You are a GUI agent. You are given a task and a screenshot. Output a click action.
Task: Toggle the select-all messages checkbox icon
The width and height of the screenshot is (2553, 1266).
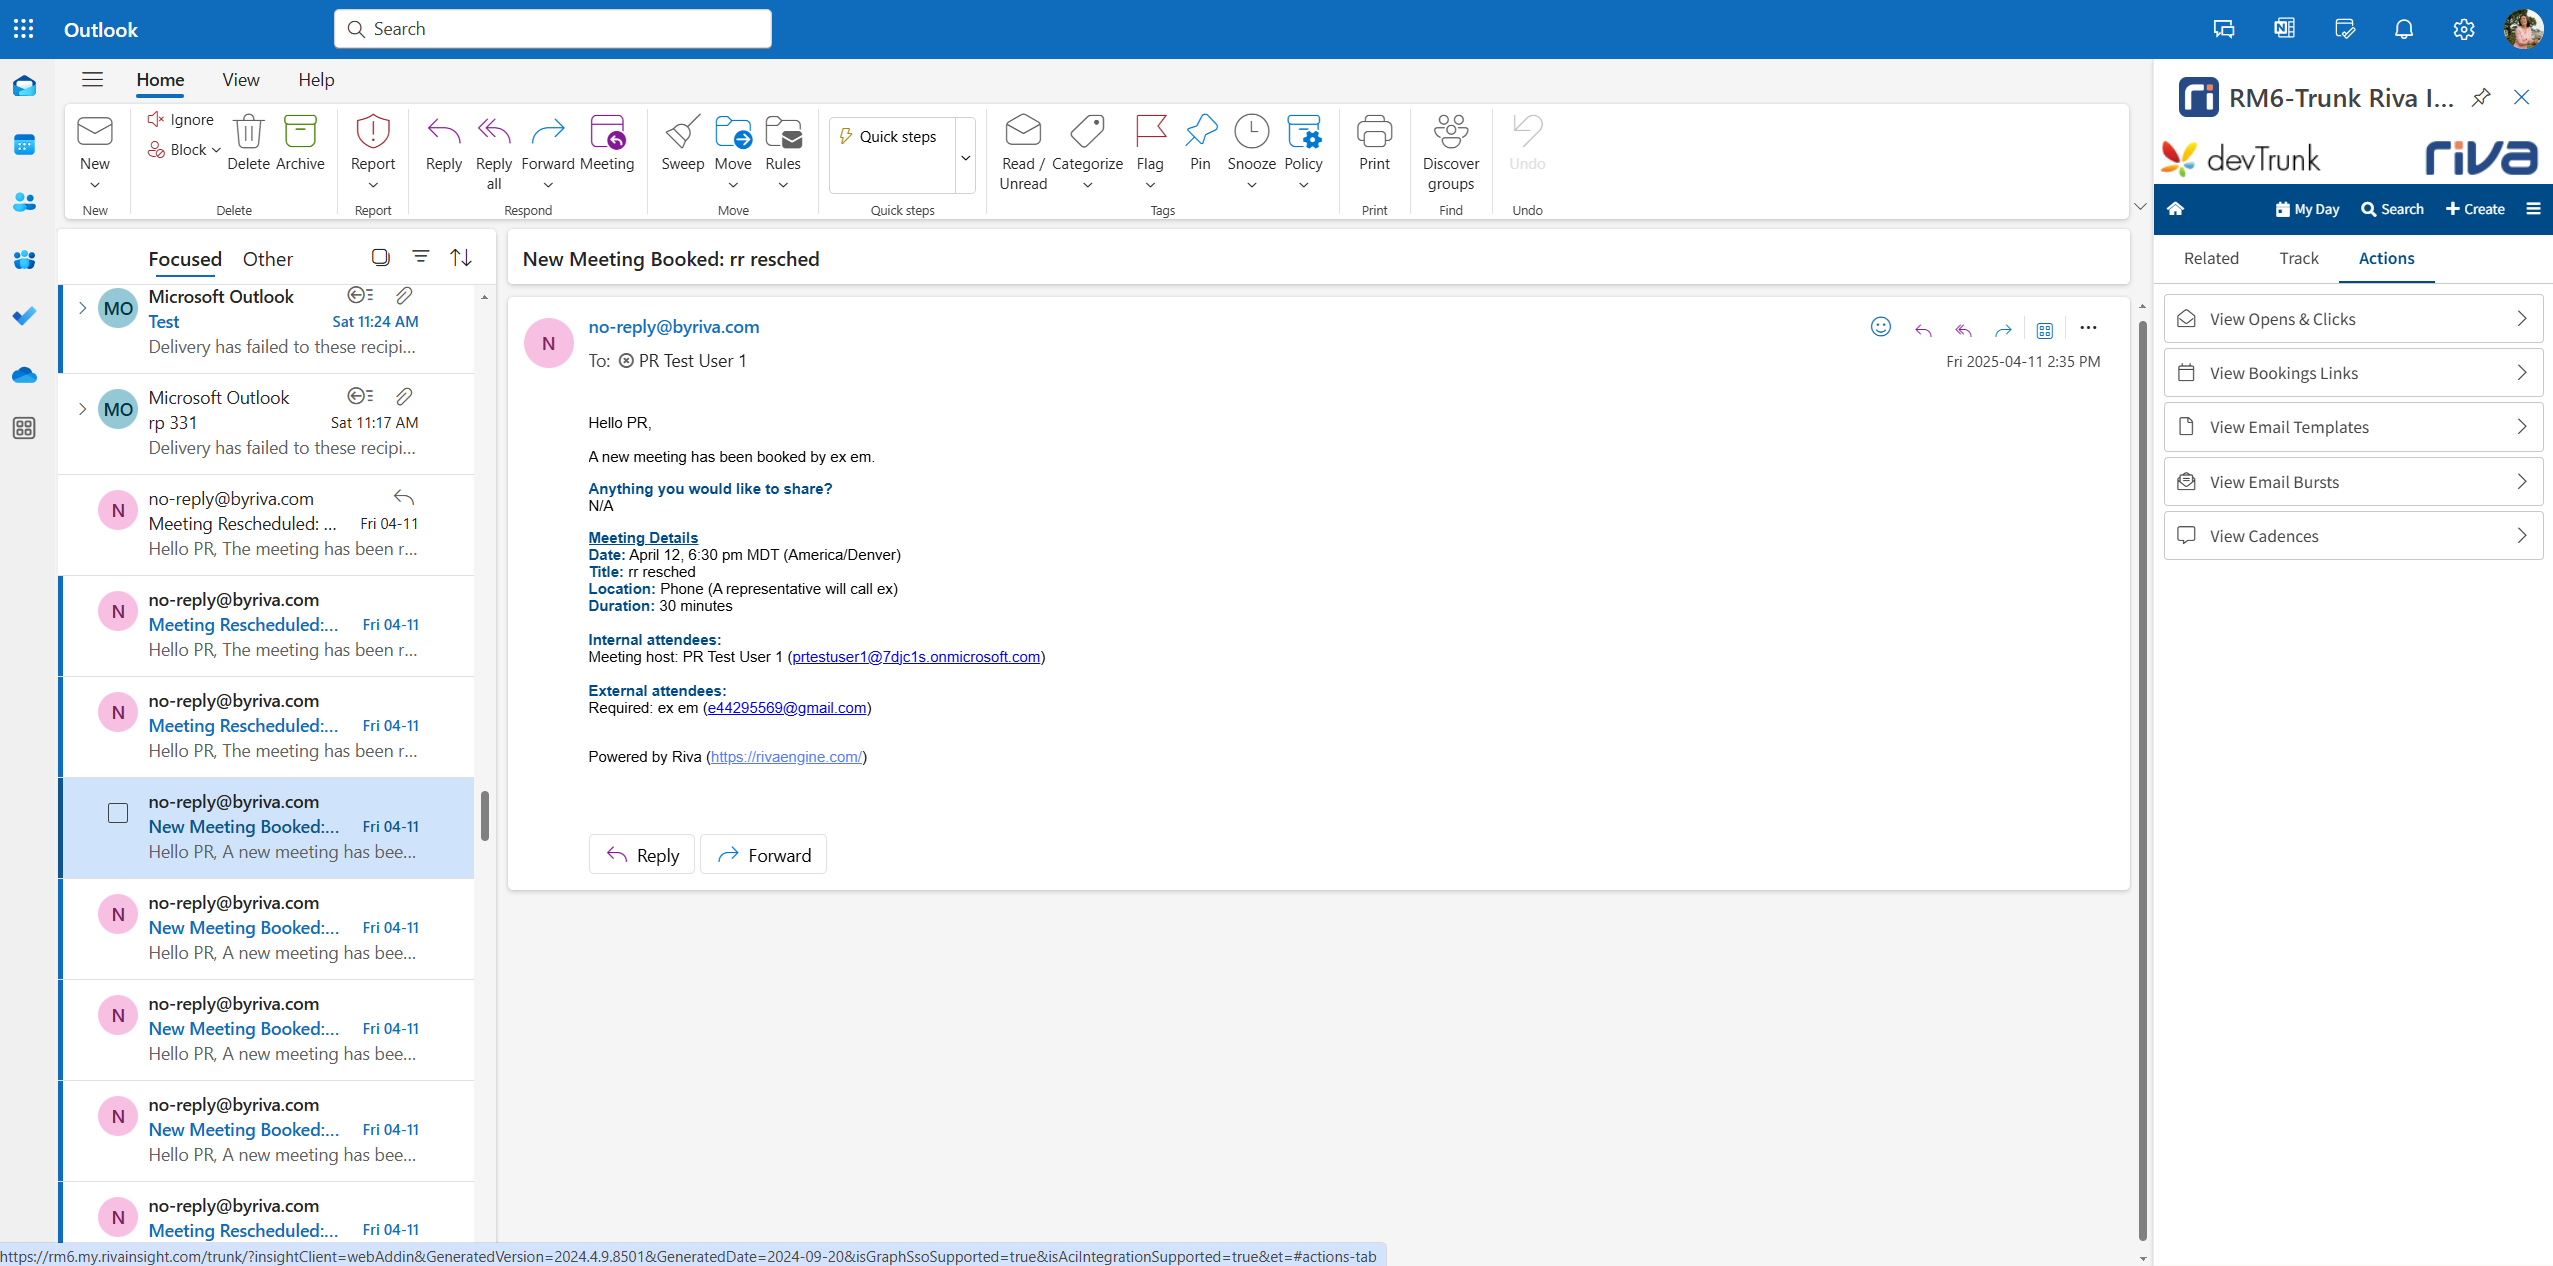[380, 257]
